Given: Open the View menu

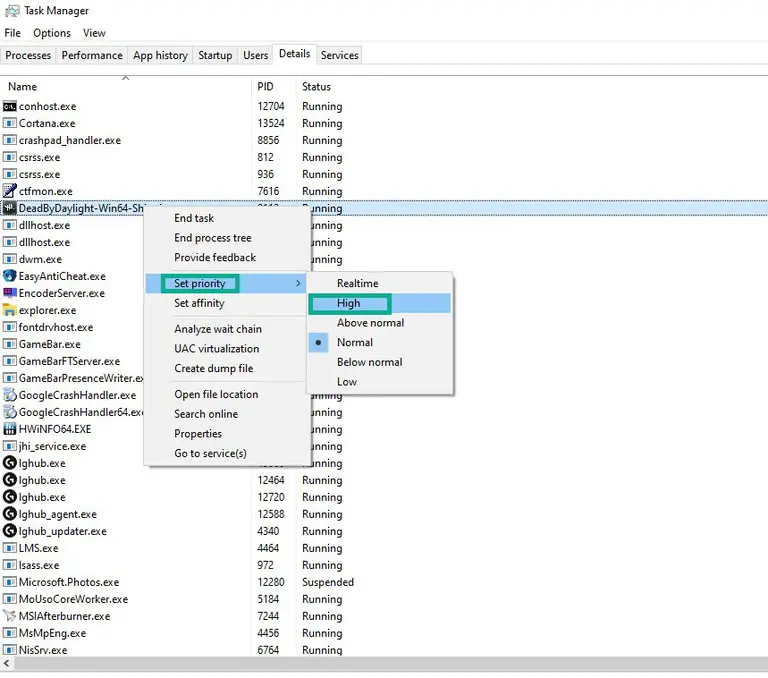Looking at the screenshot, I should tap(94, 33).
